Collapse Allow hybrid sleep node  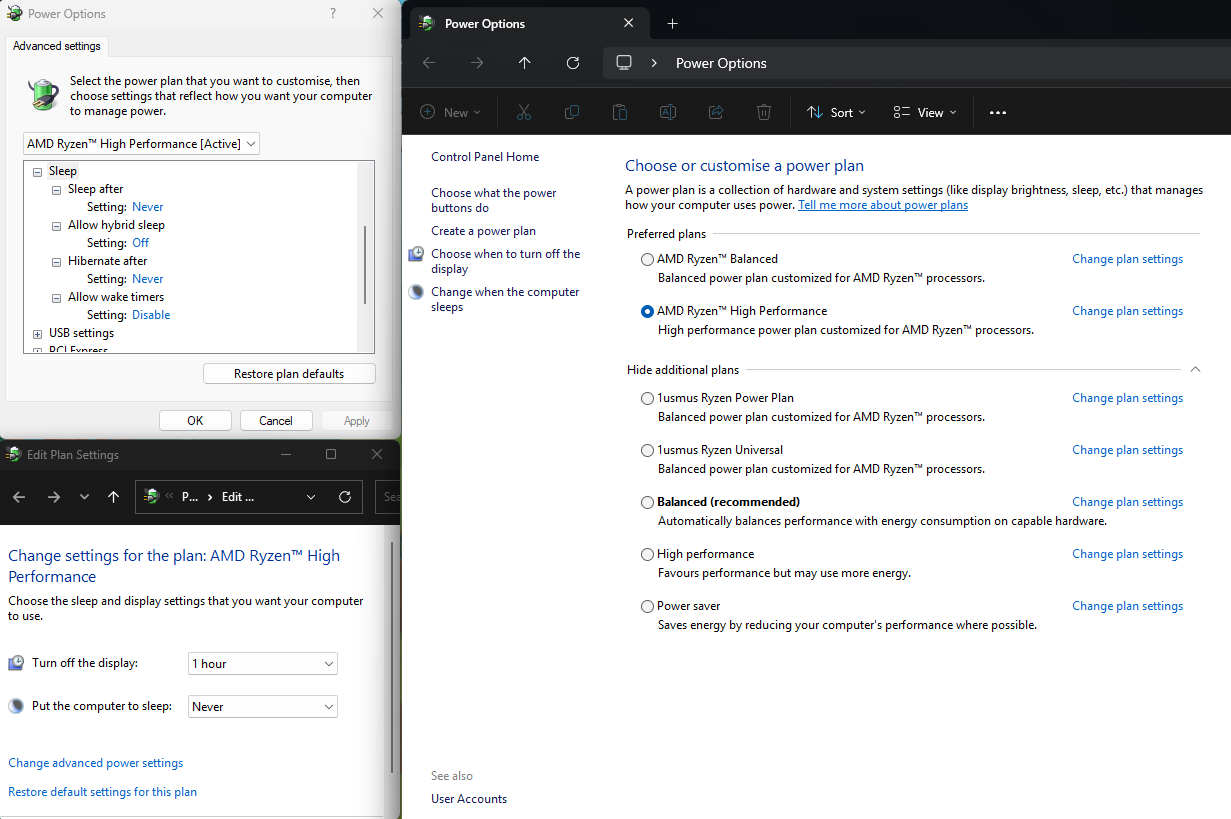pyautogui.click(x=57, y=225)
